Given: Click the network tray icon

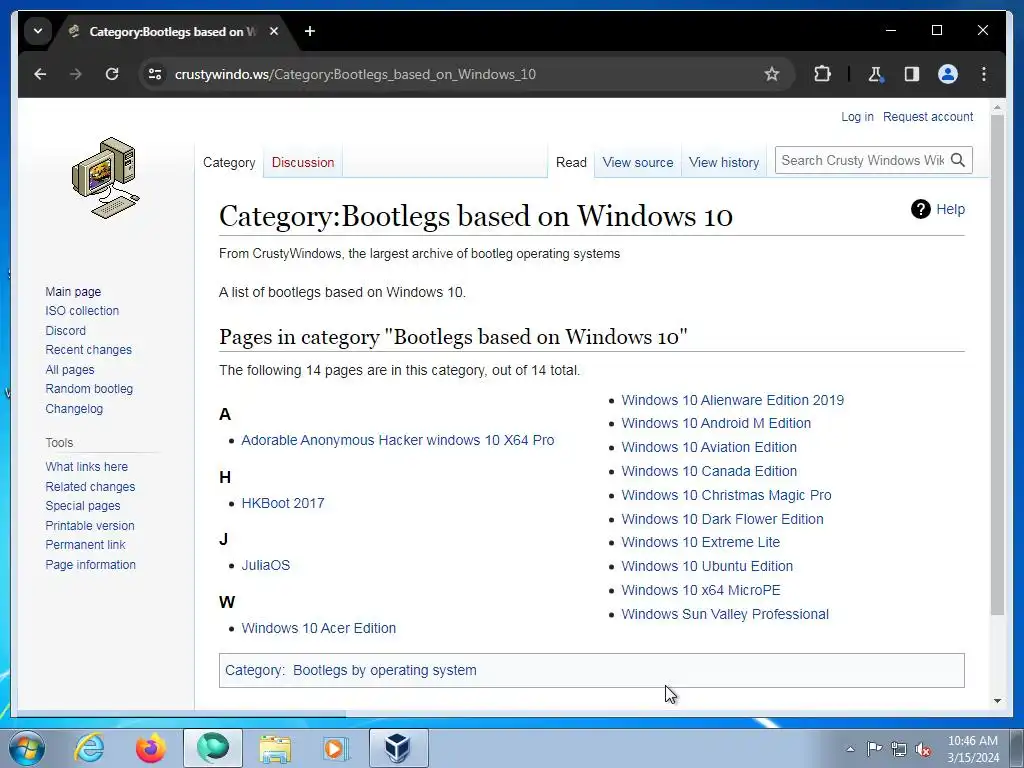Looking at the screenshot, I should [x=899, y=749].
